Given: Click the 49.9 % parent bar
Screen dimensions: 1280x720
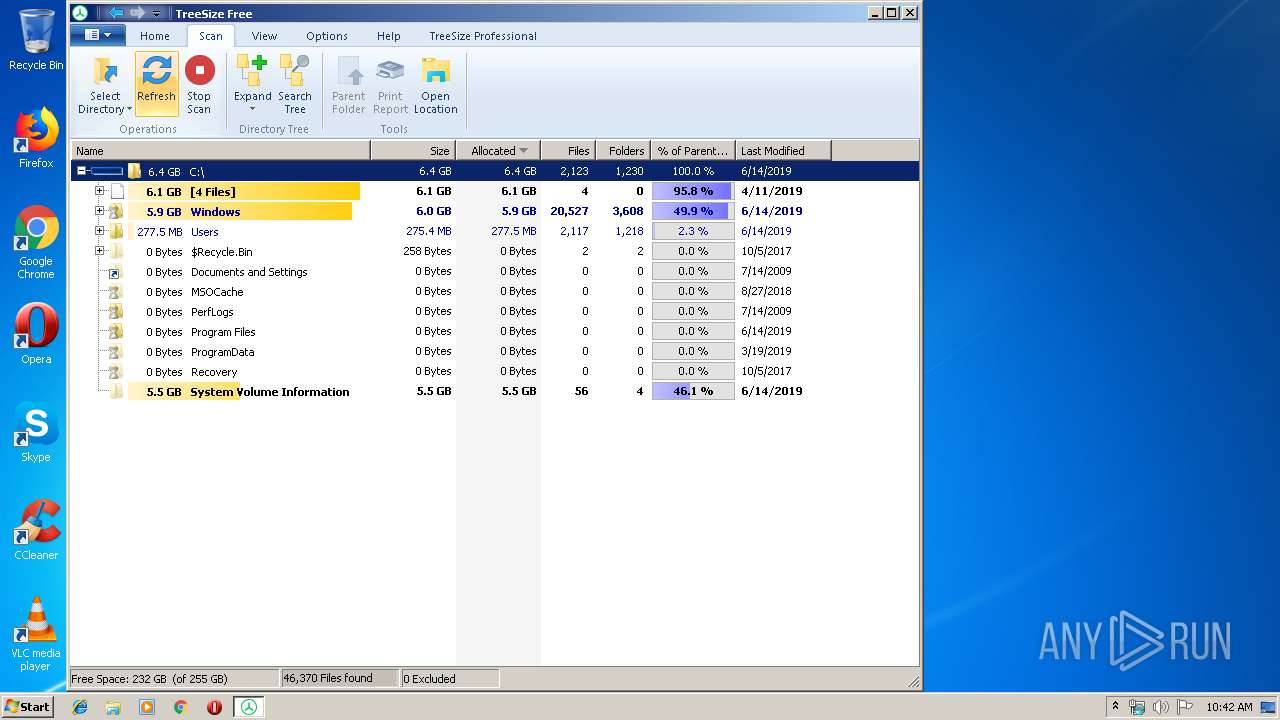Looking at the screenshot, I should click(x=693, y=211).
